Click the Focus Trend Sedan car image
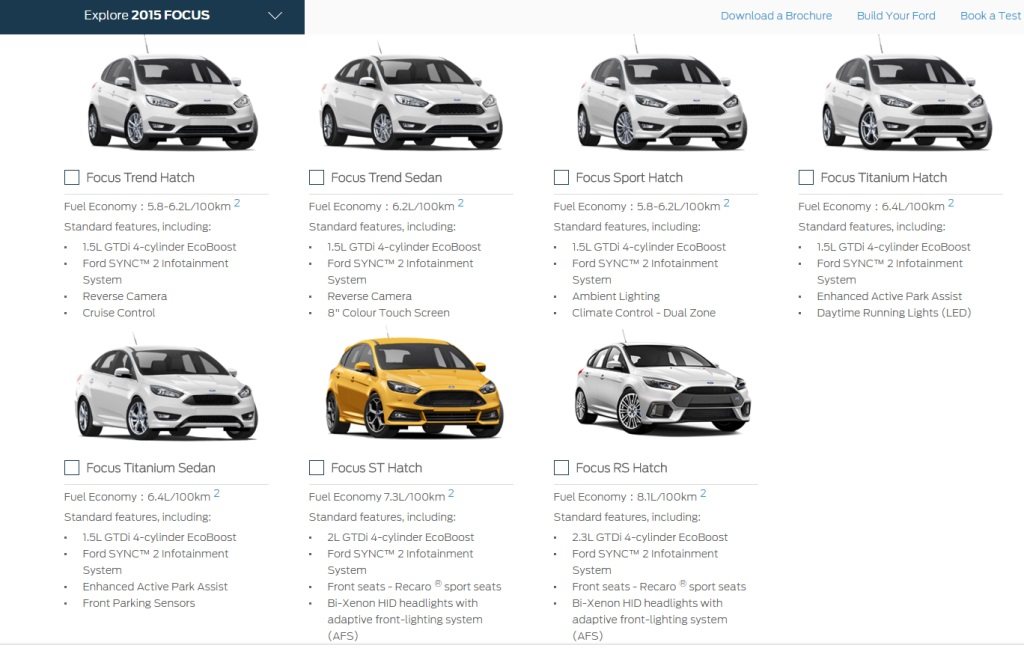1024x651 pixels. pos(411,97)
